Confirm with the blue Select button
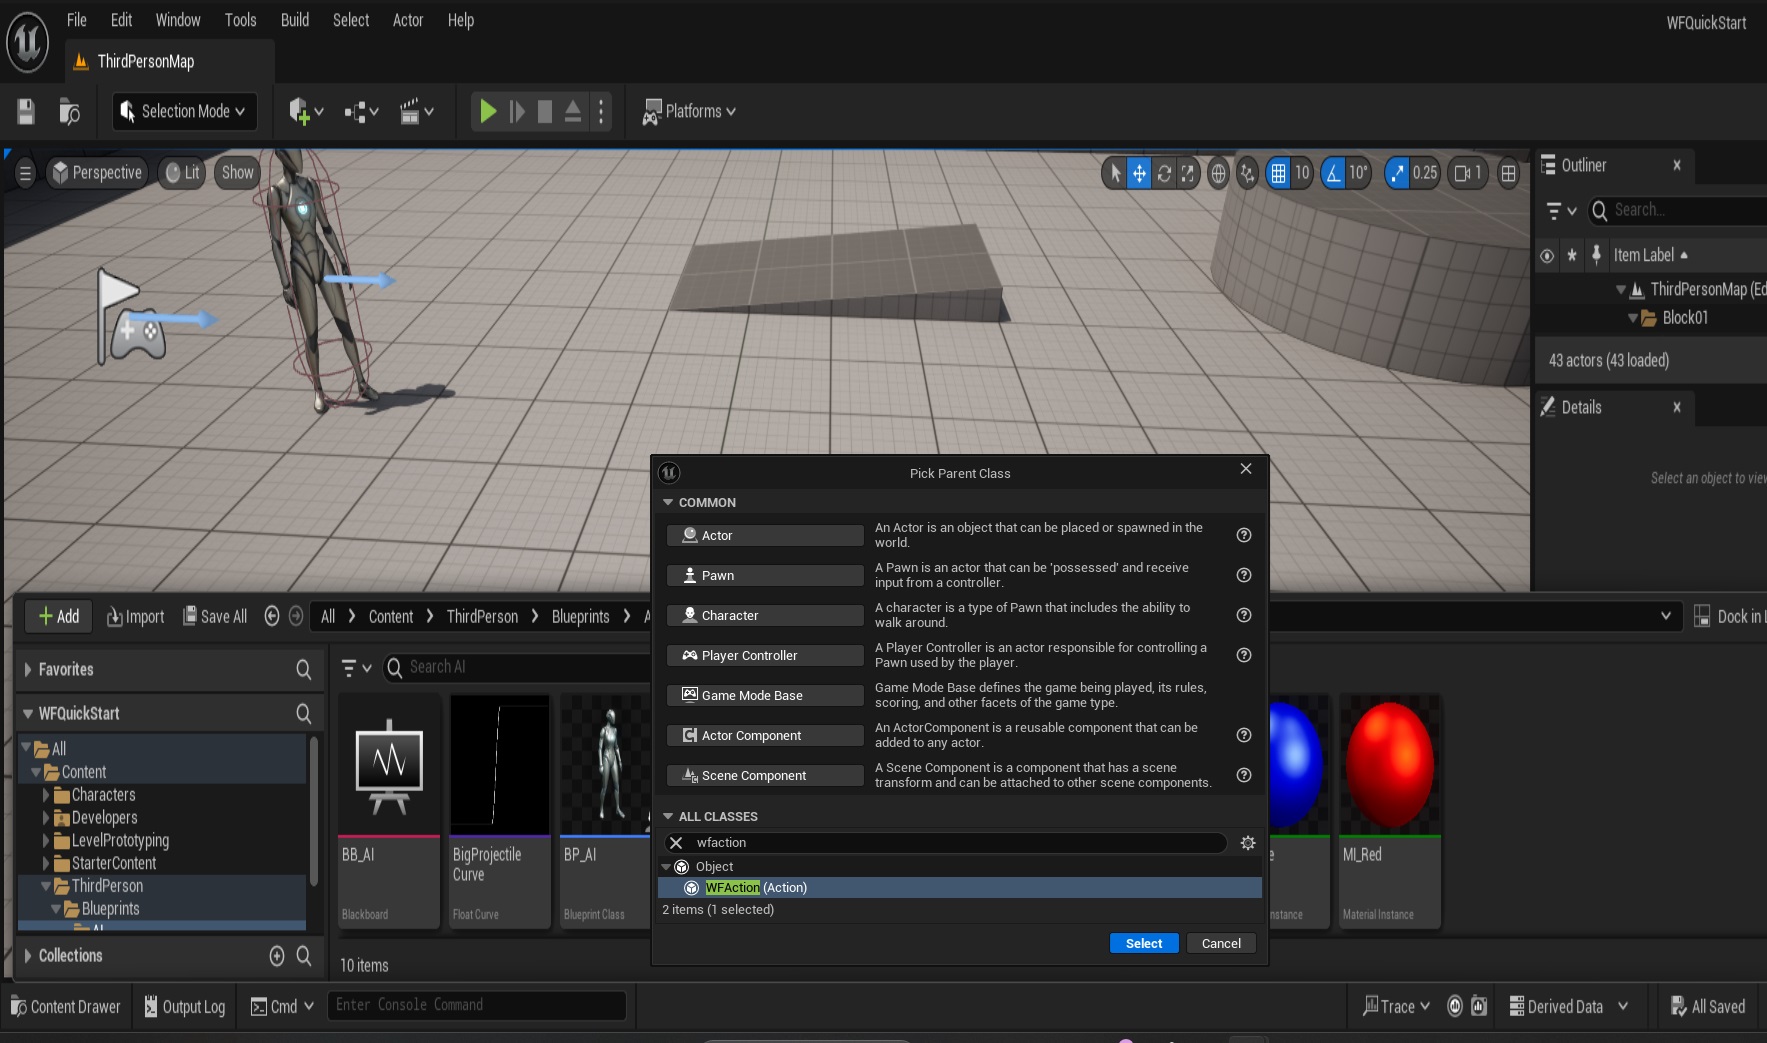This screenshot has height=1043, width=1767. [x=1144, y=943]
